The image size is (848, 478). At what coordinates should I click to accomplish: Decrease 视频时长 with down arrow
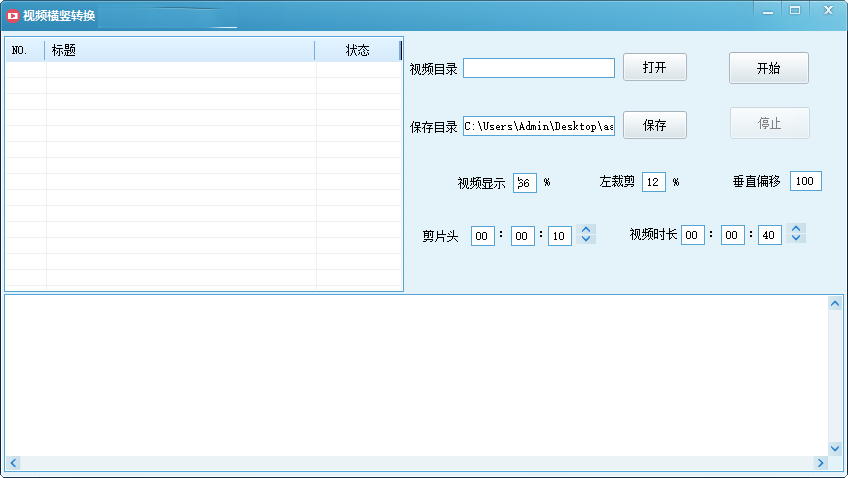click(x=796, y=238)
